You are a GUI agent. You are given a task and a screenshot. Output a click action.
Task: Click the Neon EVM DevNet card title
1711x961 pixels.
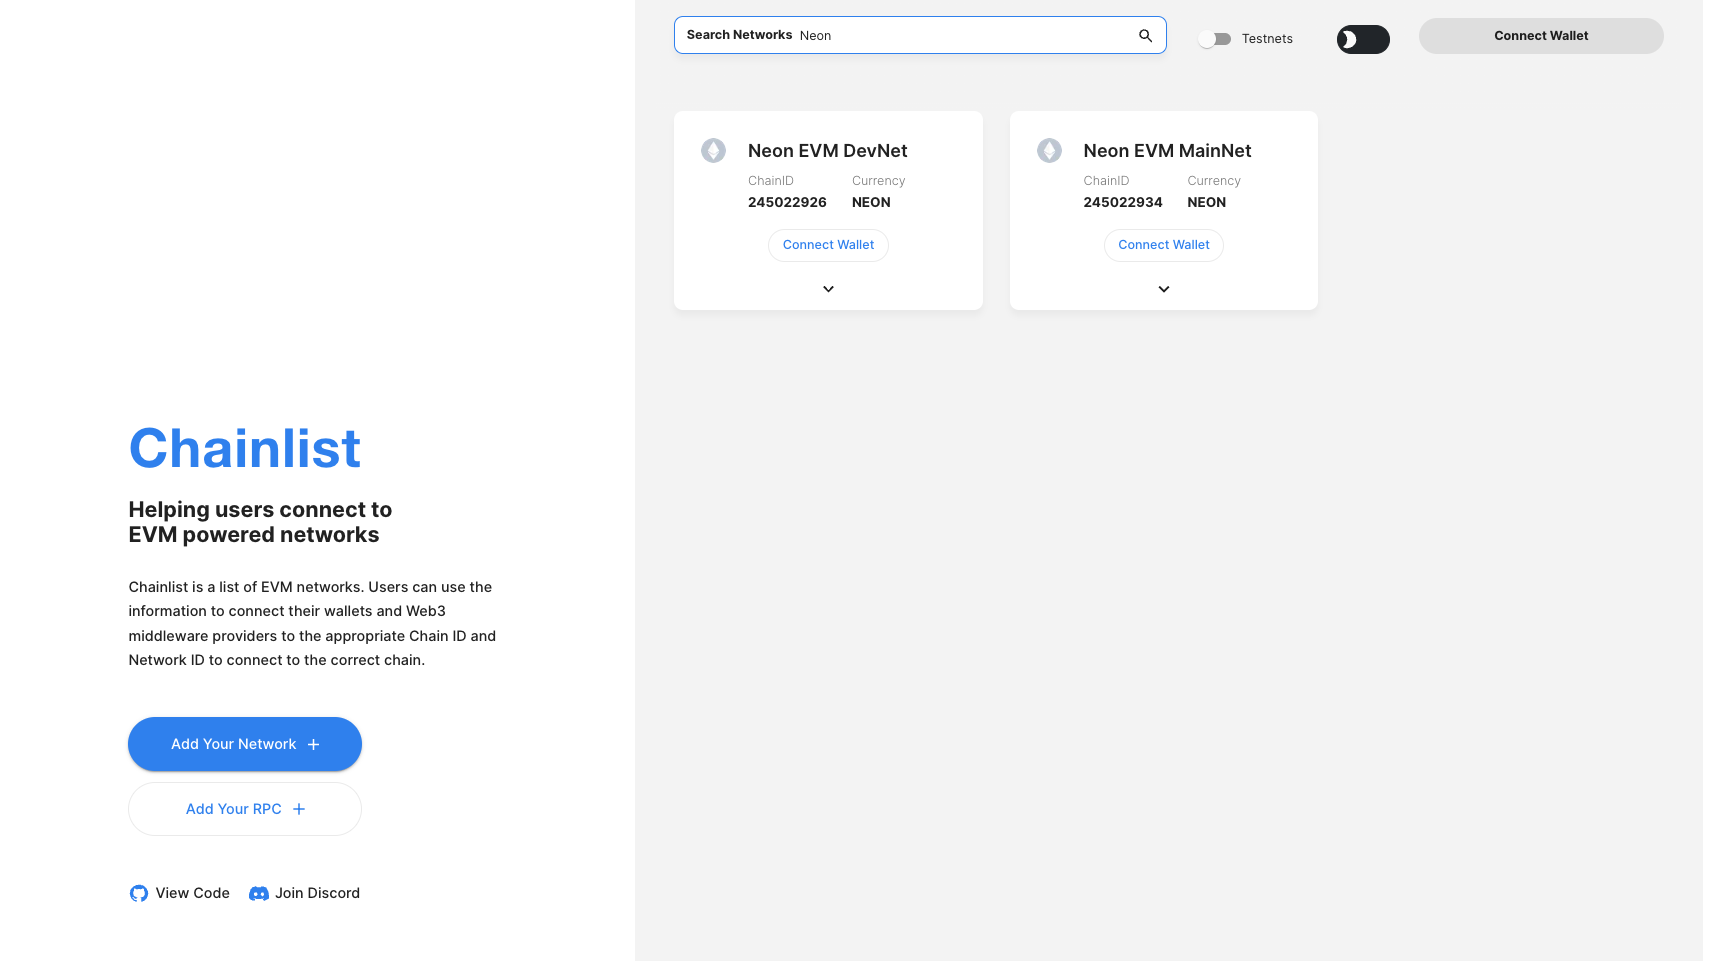point(828,151)
